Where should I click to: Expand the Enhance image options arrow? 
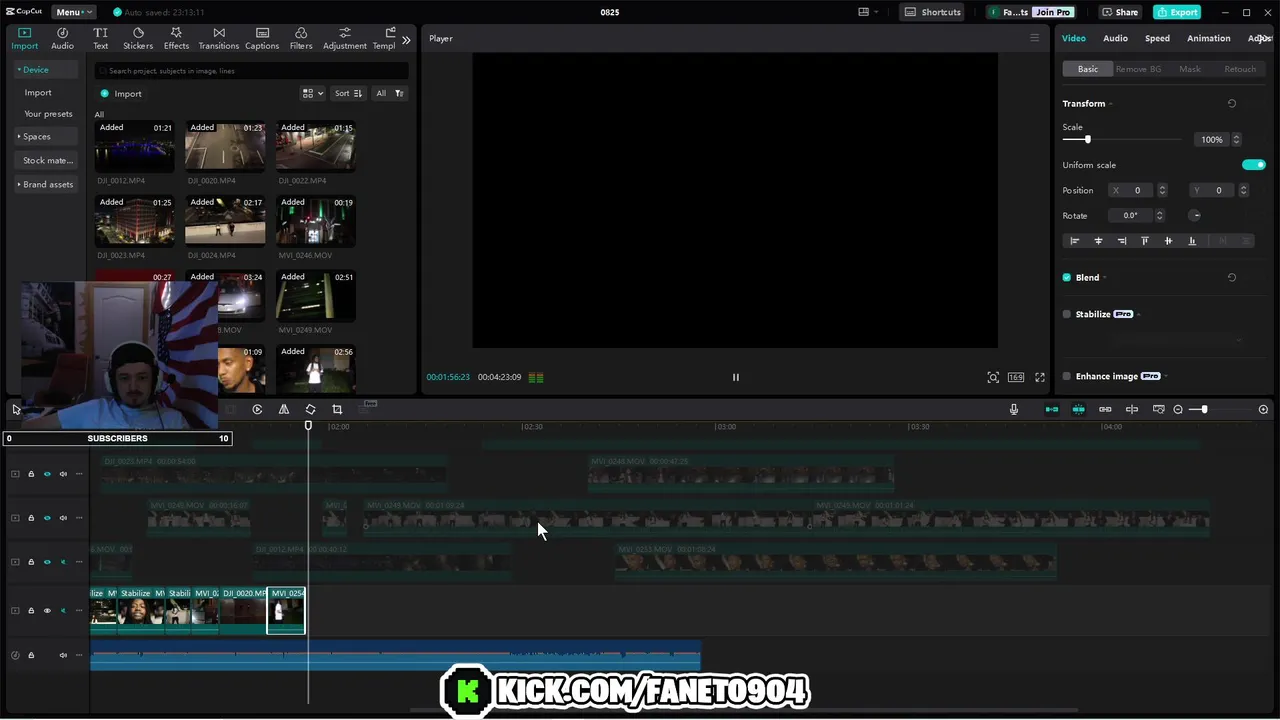(x=1166, y=376)
